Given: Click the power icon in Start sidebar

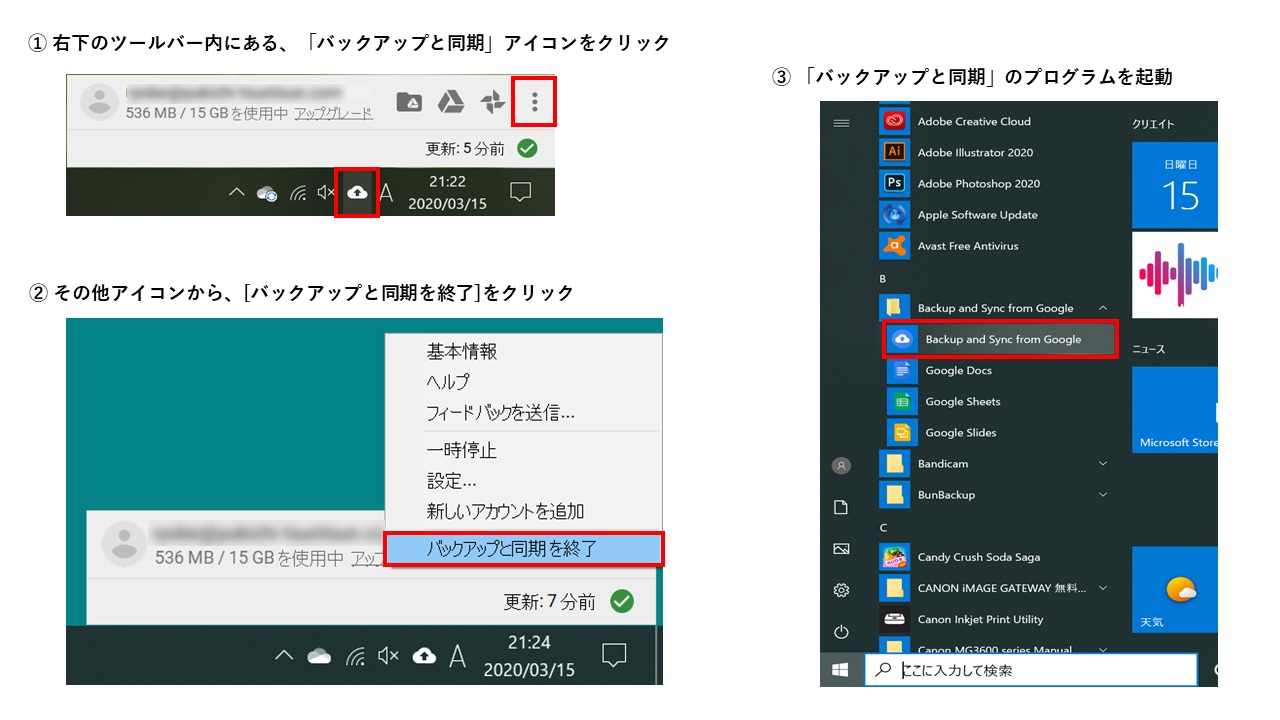Looking at the screenshot, I should (841, 632).
